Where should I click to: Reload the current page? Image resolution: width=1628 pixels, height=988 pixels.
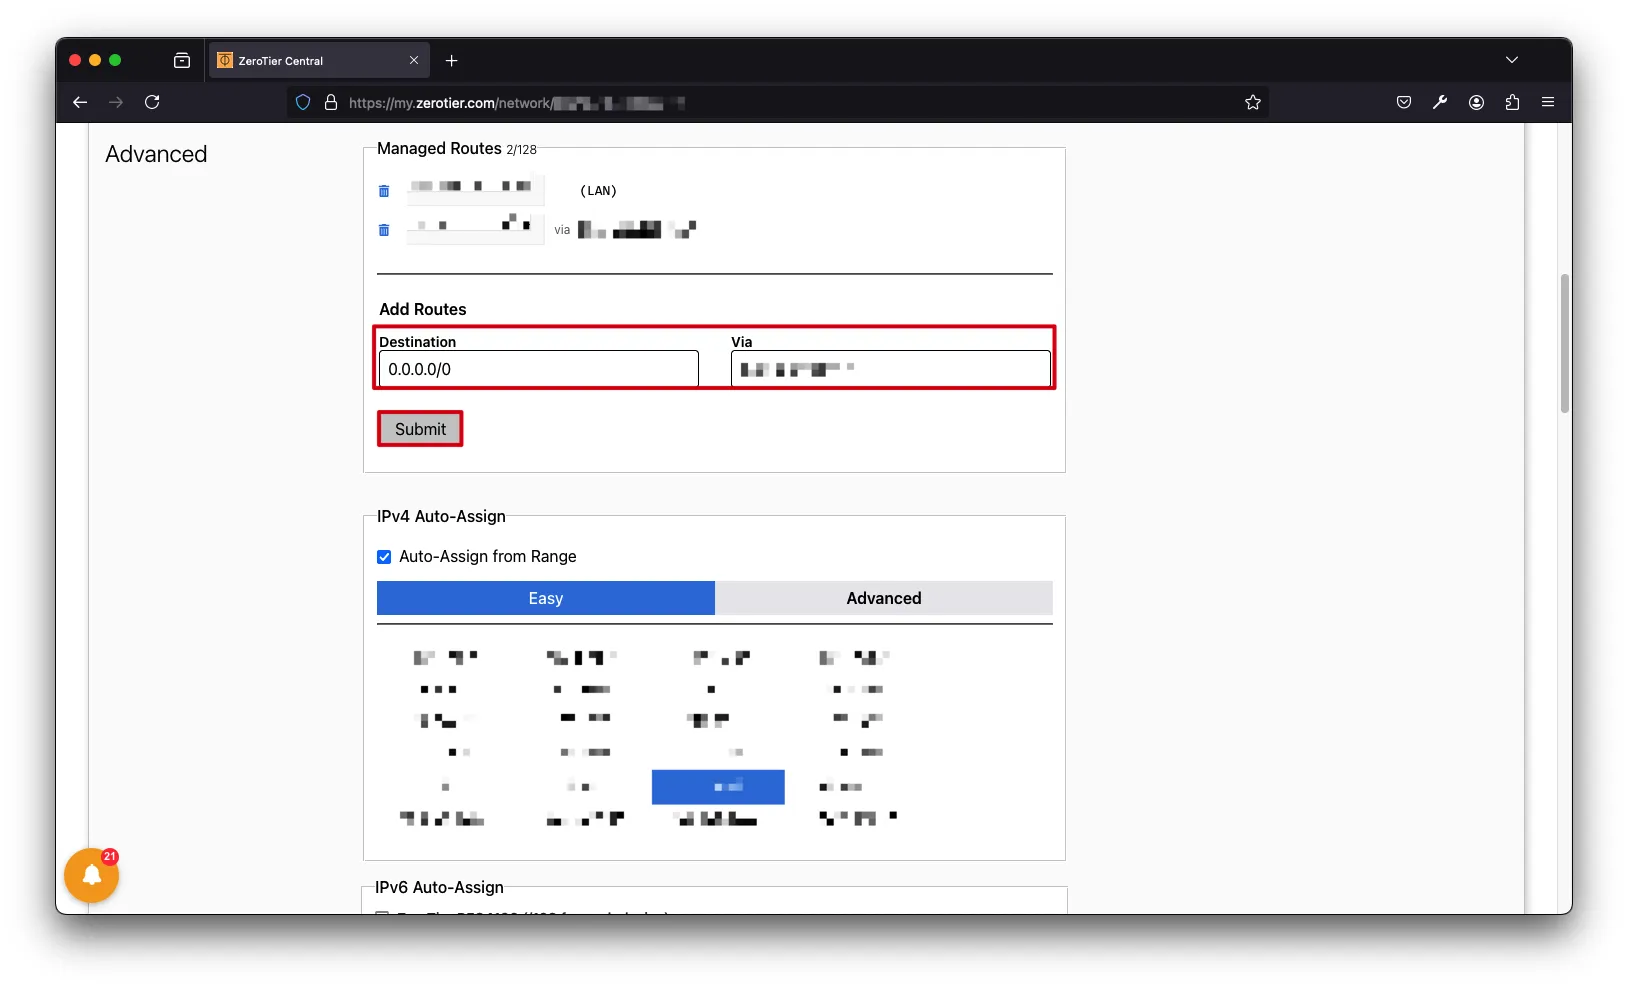pos(152,103)
